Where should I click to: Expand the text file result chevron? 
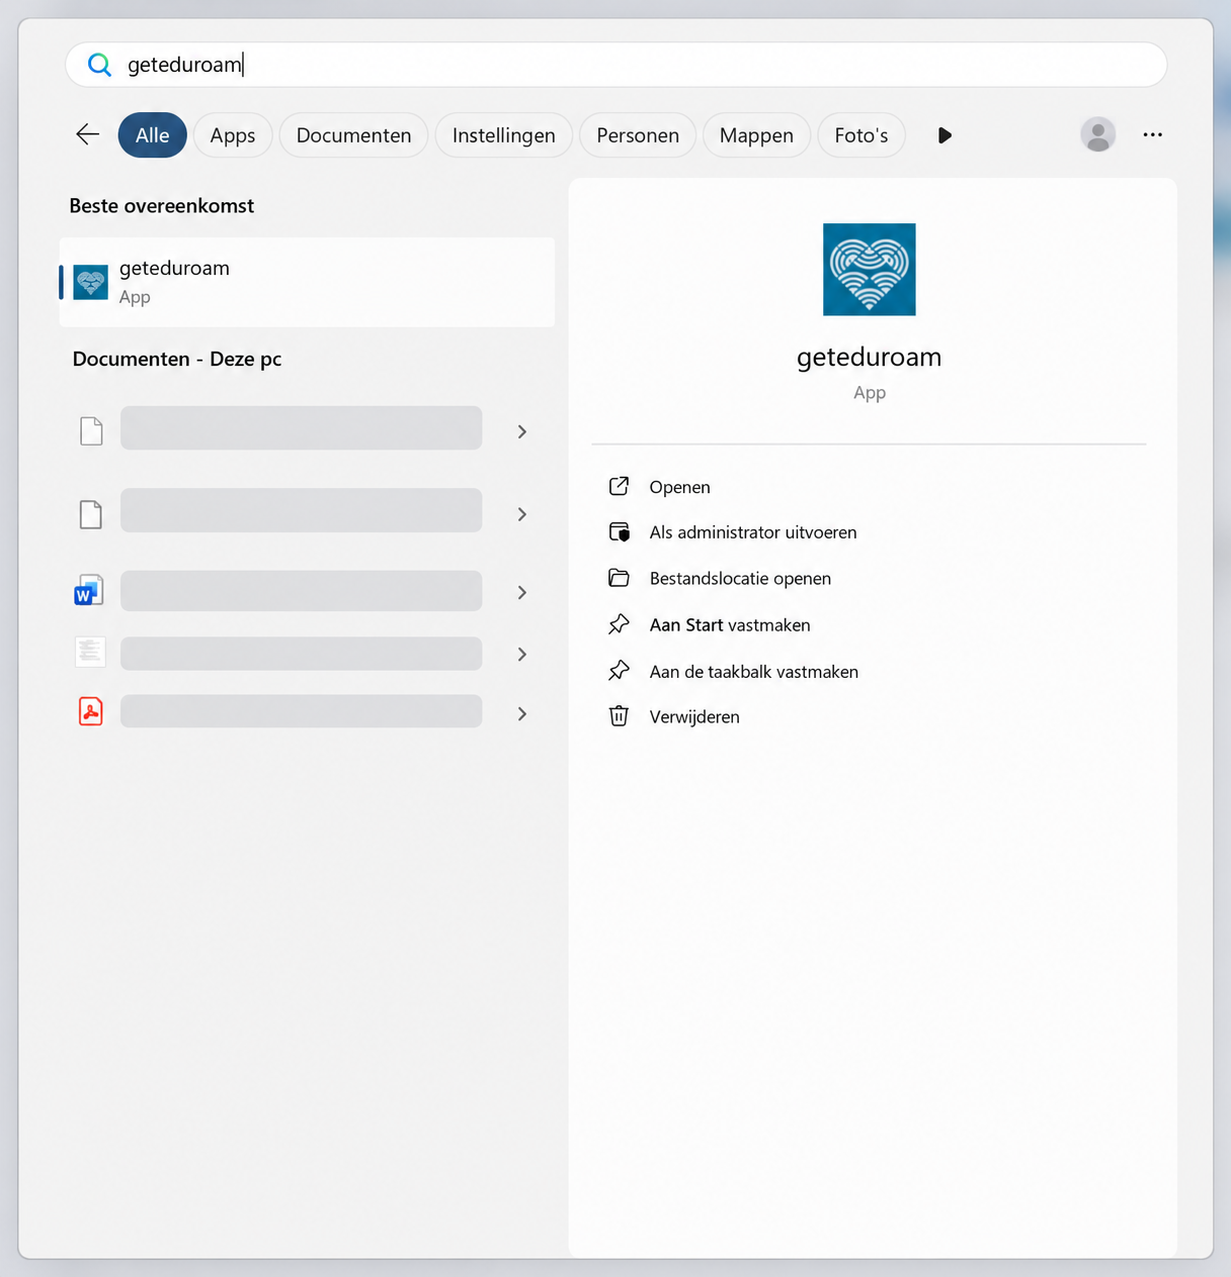(x=522, y=654)
